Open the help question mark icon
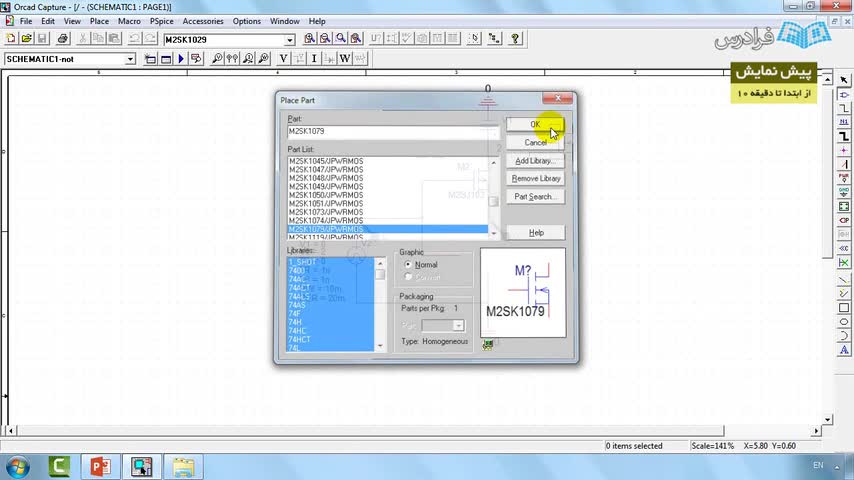Viewport: 854px width, 480px height. (515, 39)
